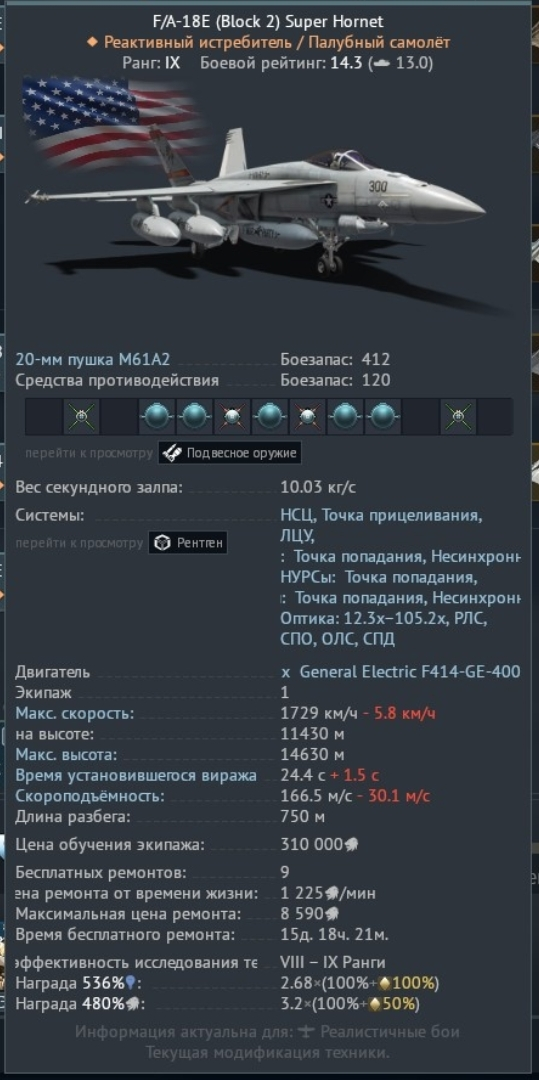This screenshot has height=1080, width=539.
Task: Click the Макс. скорость label
Action: pos(75,713)
